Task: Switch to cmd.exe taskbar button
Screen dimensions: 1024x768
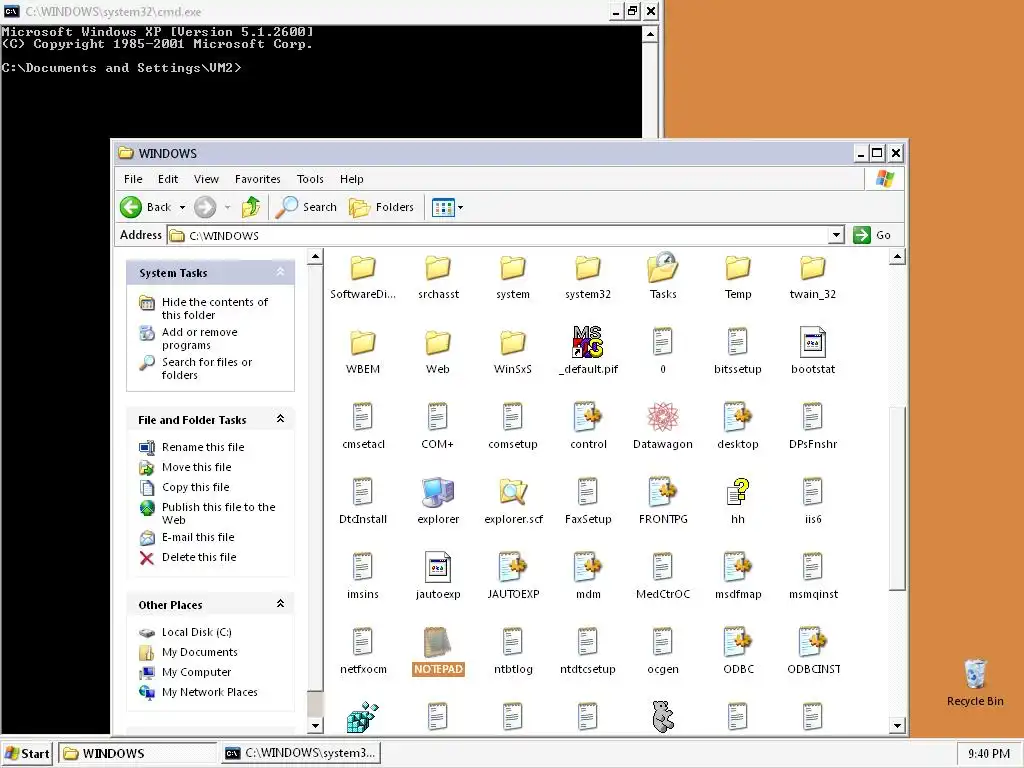Action: [x=301, y=753]
